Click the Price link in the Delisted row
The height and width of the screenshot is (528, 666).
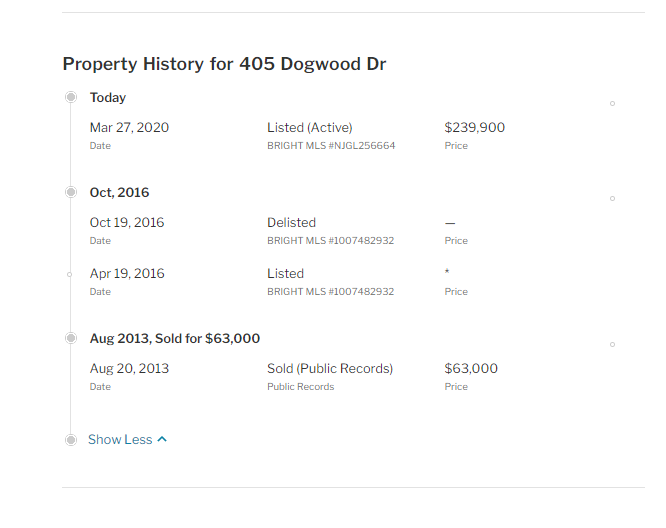click(x=456, y=241)
